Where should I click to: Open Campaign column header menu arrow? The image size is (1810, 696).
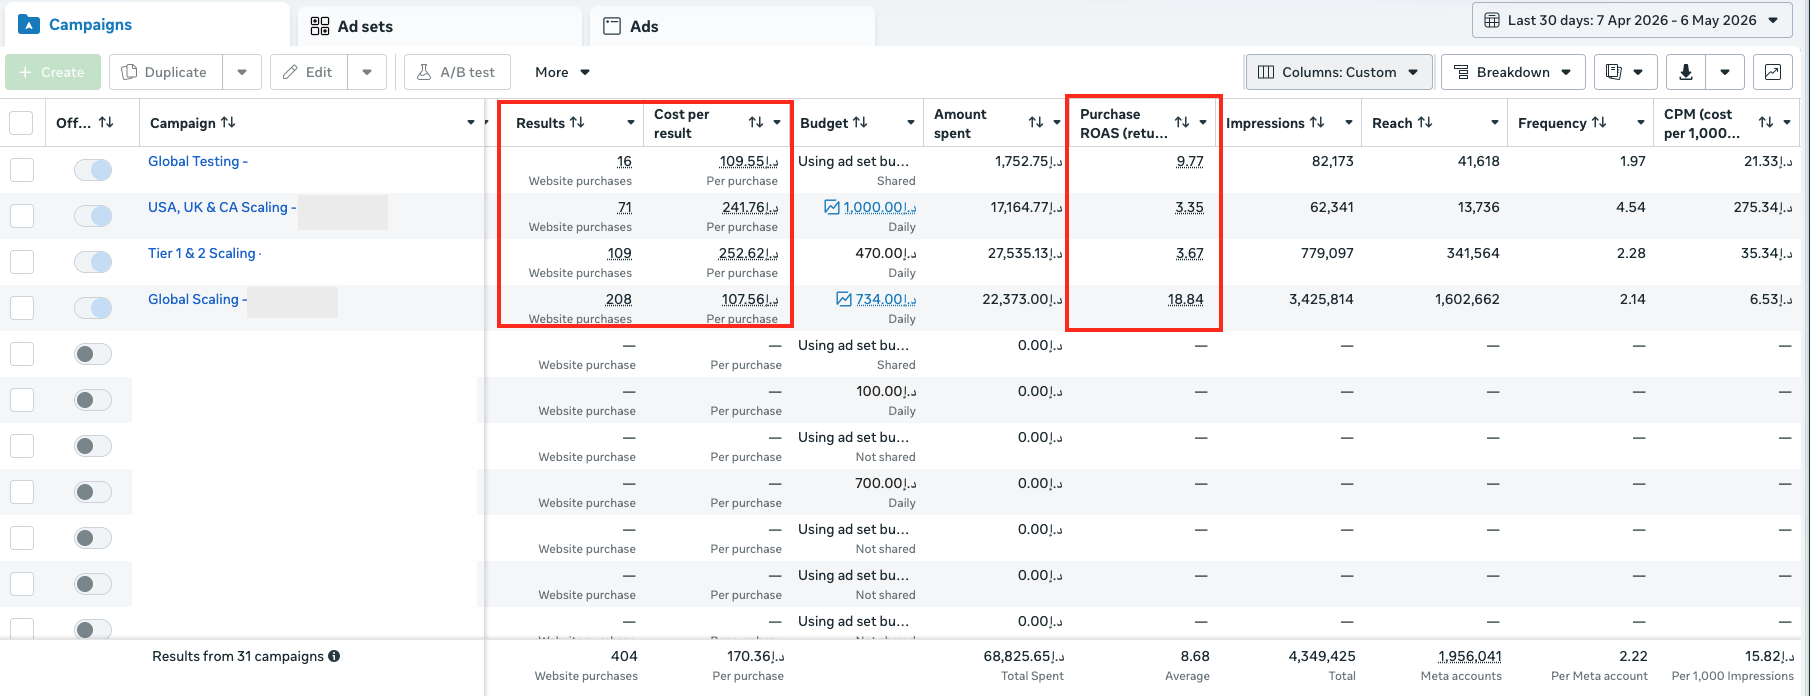pyautogui.click(x=471, y=122)
